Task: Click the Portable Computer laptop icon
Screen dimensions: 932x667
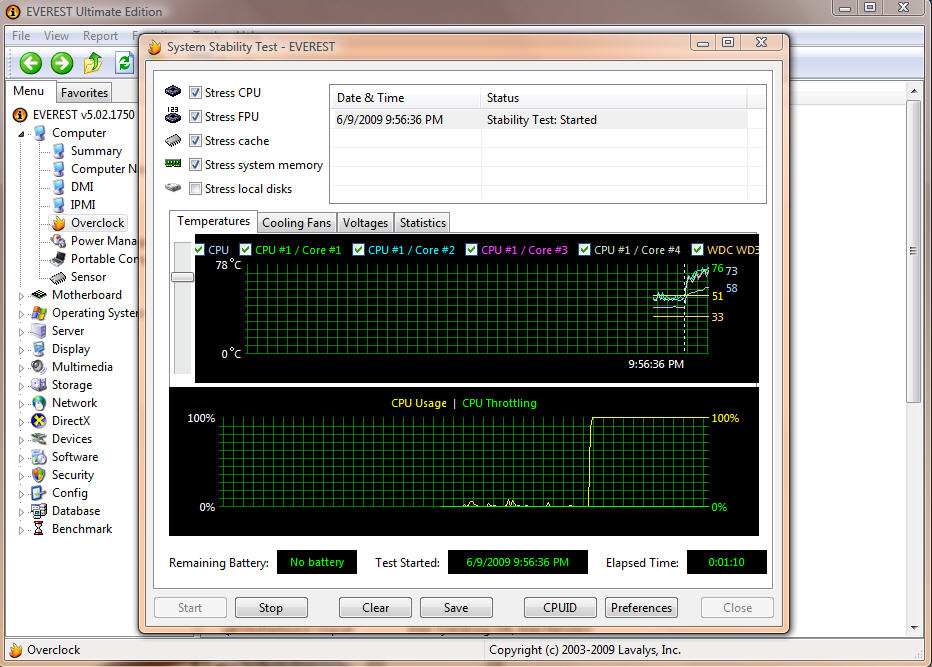Action: click(58, 259)
